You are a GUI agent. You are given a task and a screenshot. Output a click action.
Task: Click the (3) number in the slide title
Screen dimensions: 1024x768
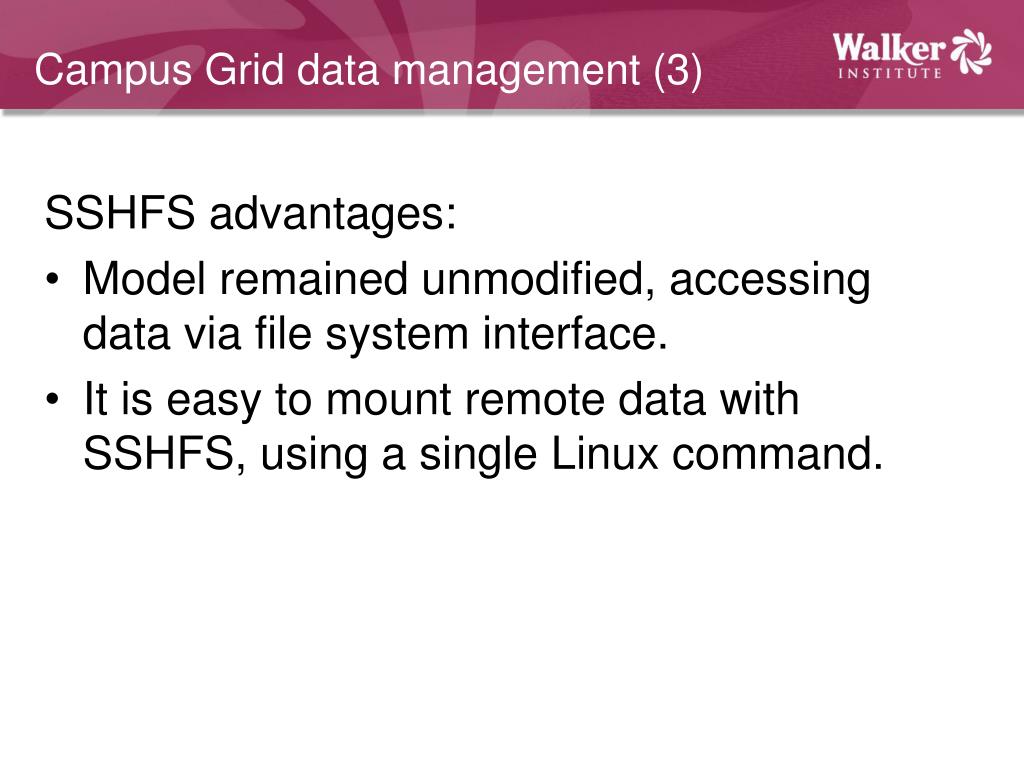[678, 70]
